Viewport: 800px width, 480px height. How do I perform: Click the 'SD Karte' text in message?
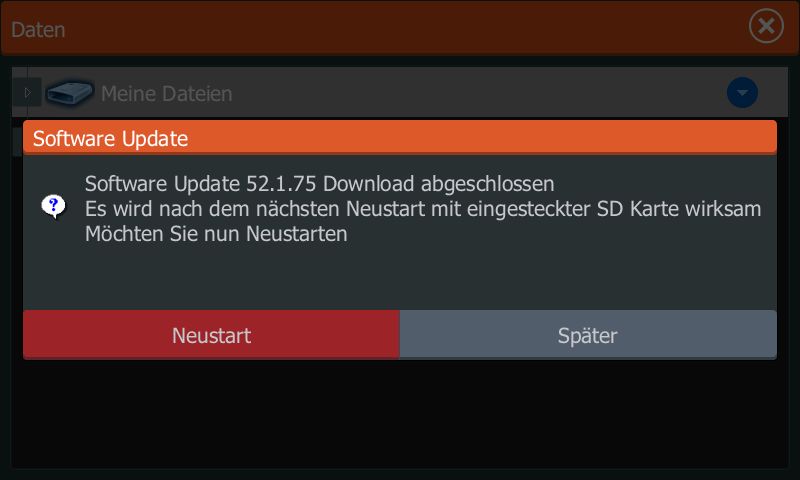point(638,209)
